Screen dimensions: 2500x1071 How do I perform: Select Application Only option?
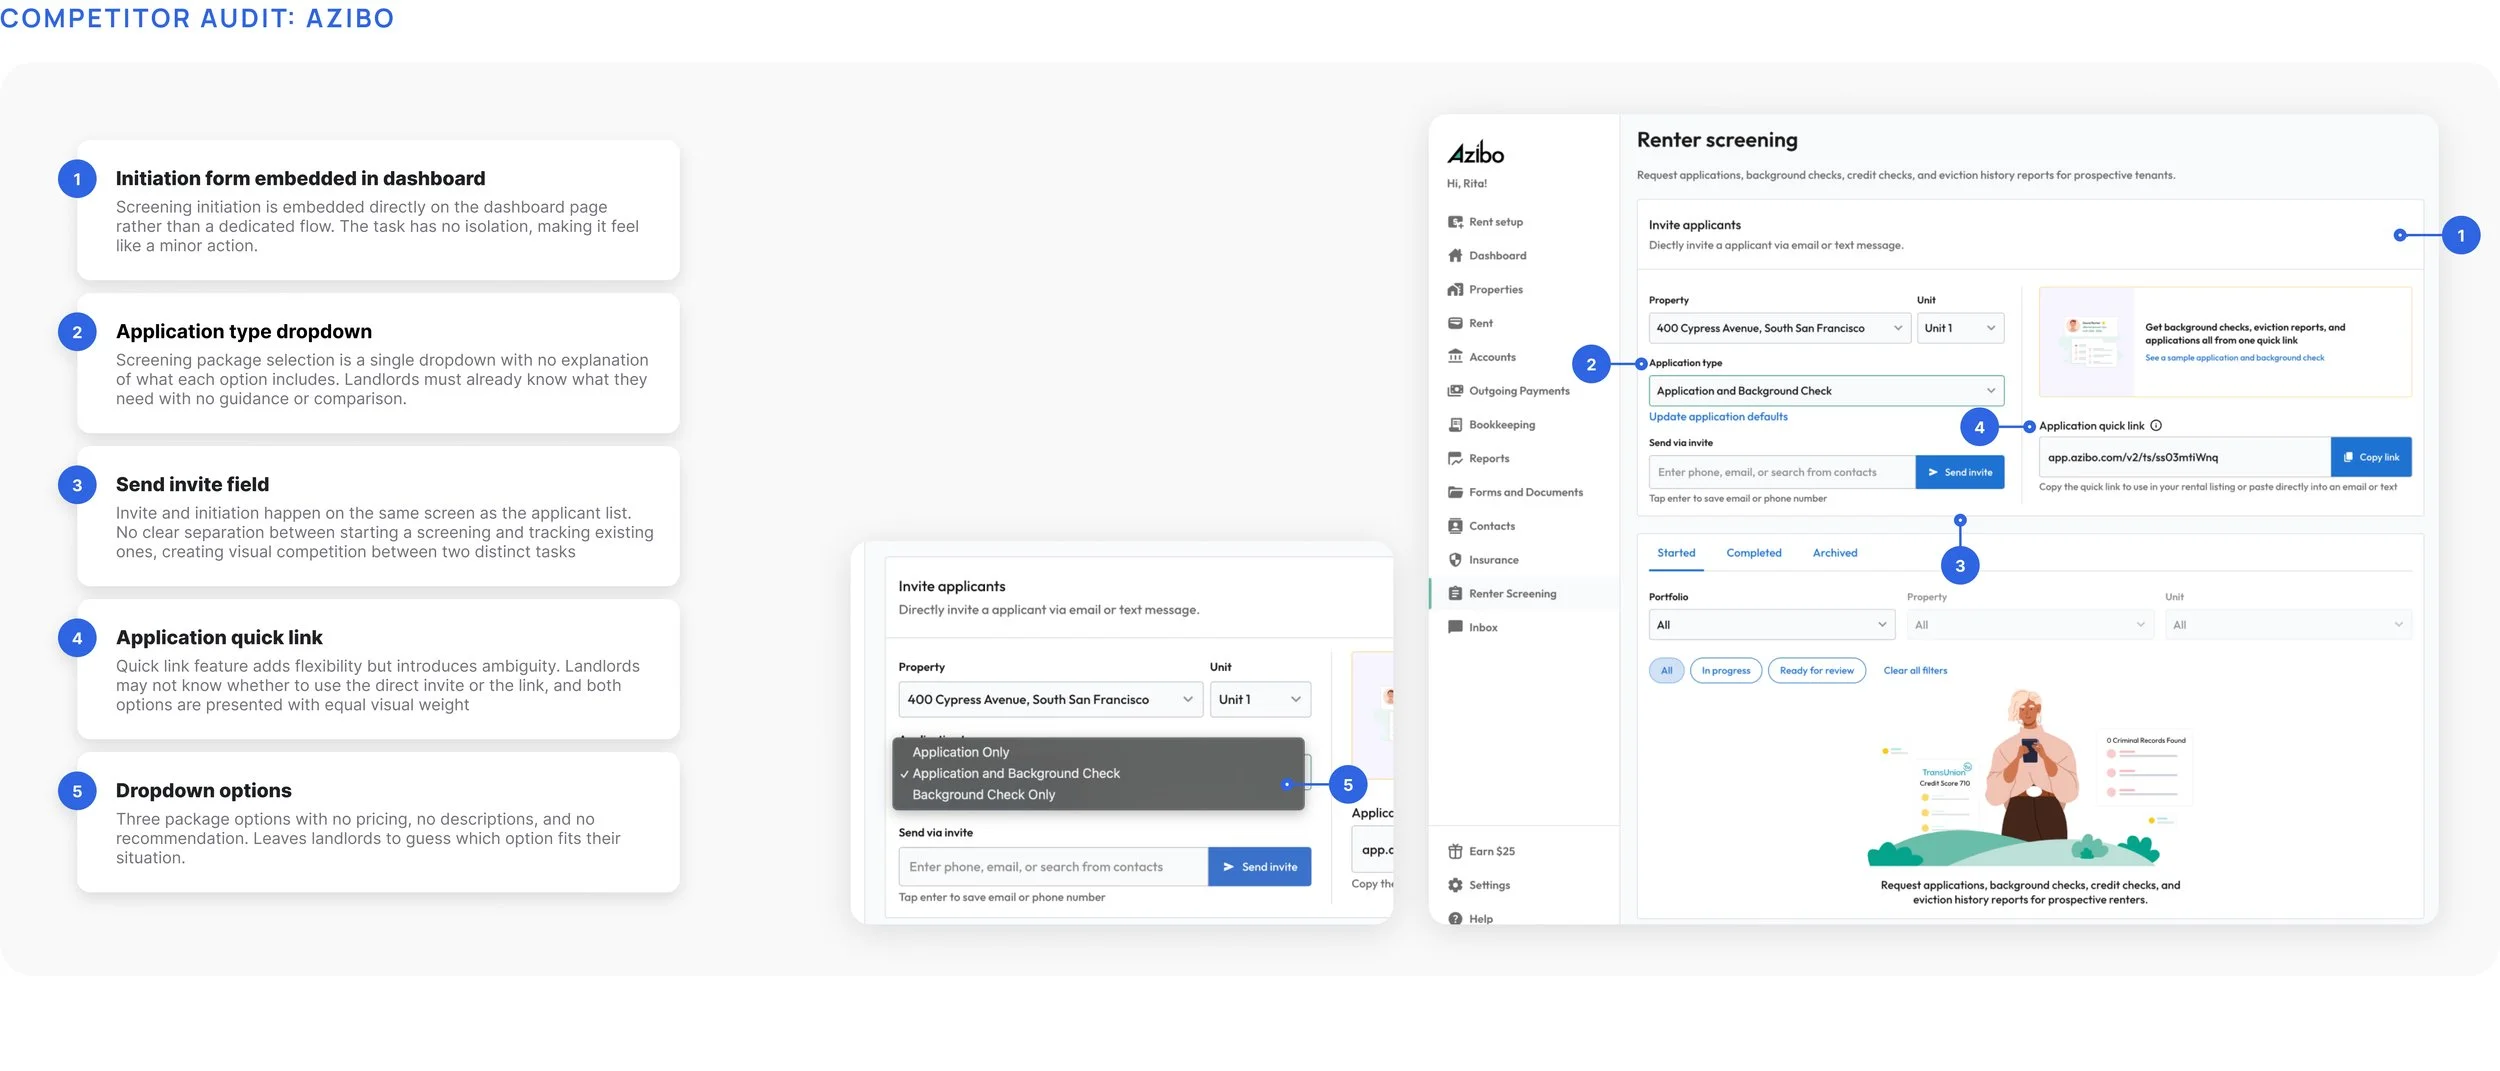1098,752
